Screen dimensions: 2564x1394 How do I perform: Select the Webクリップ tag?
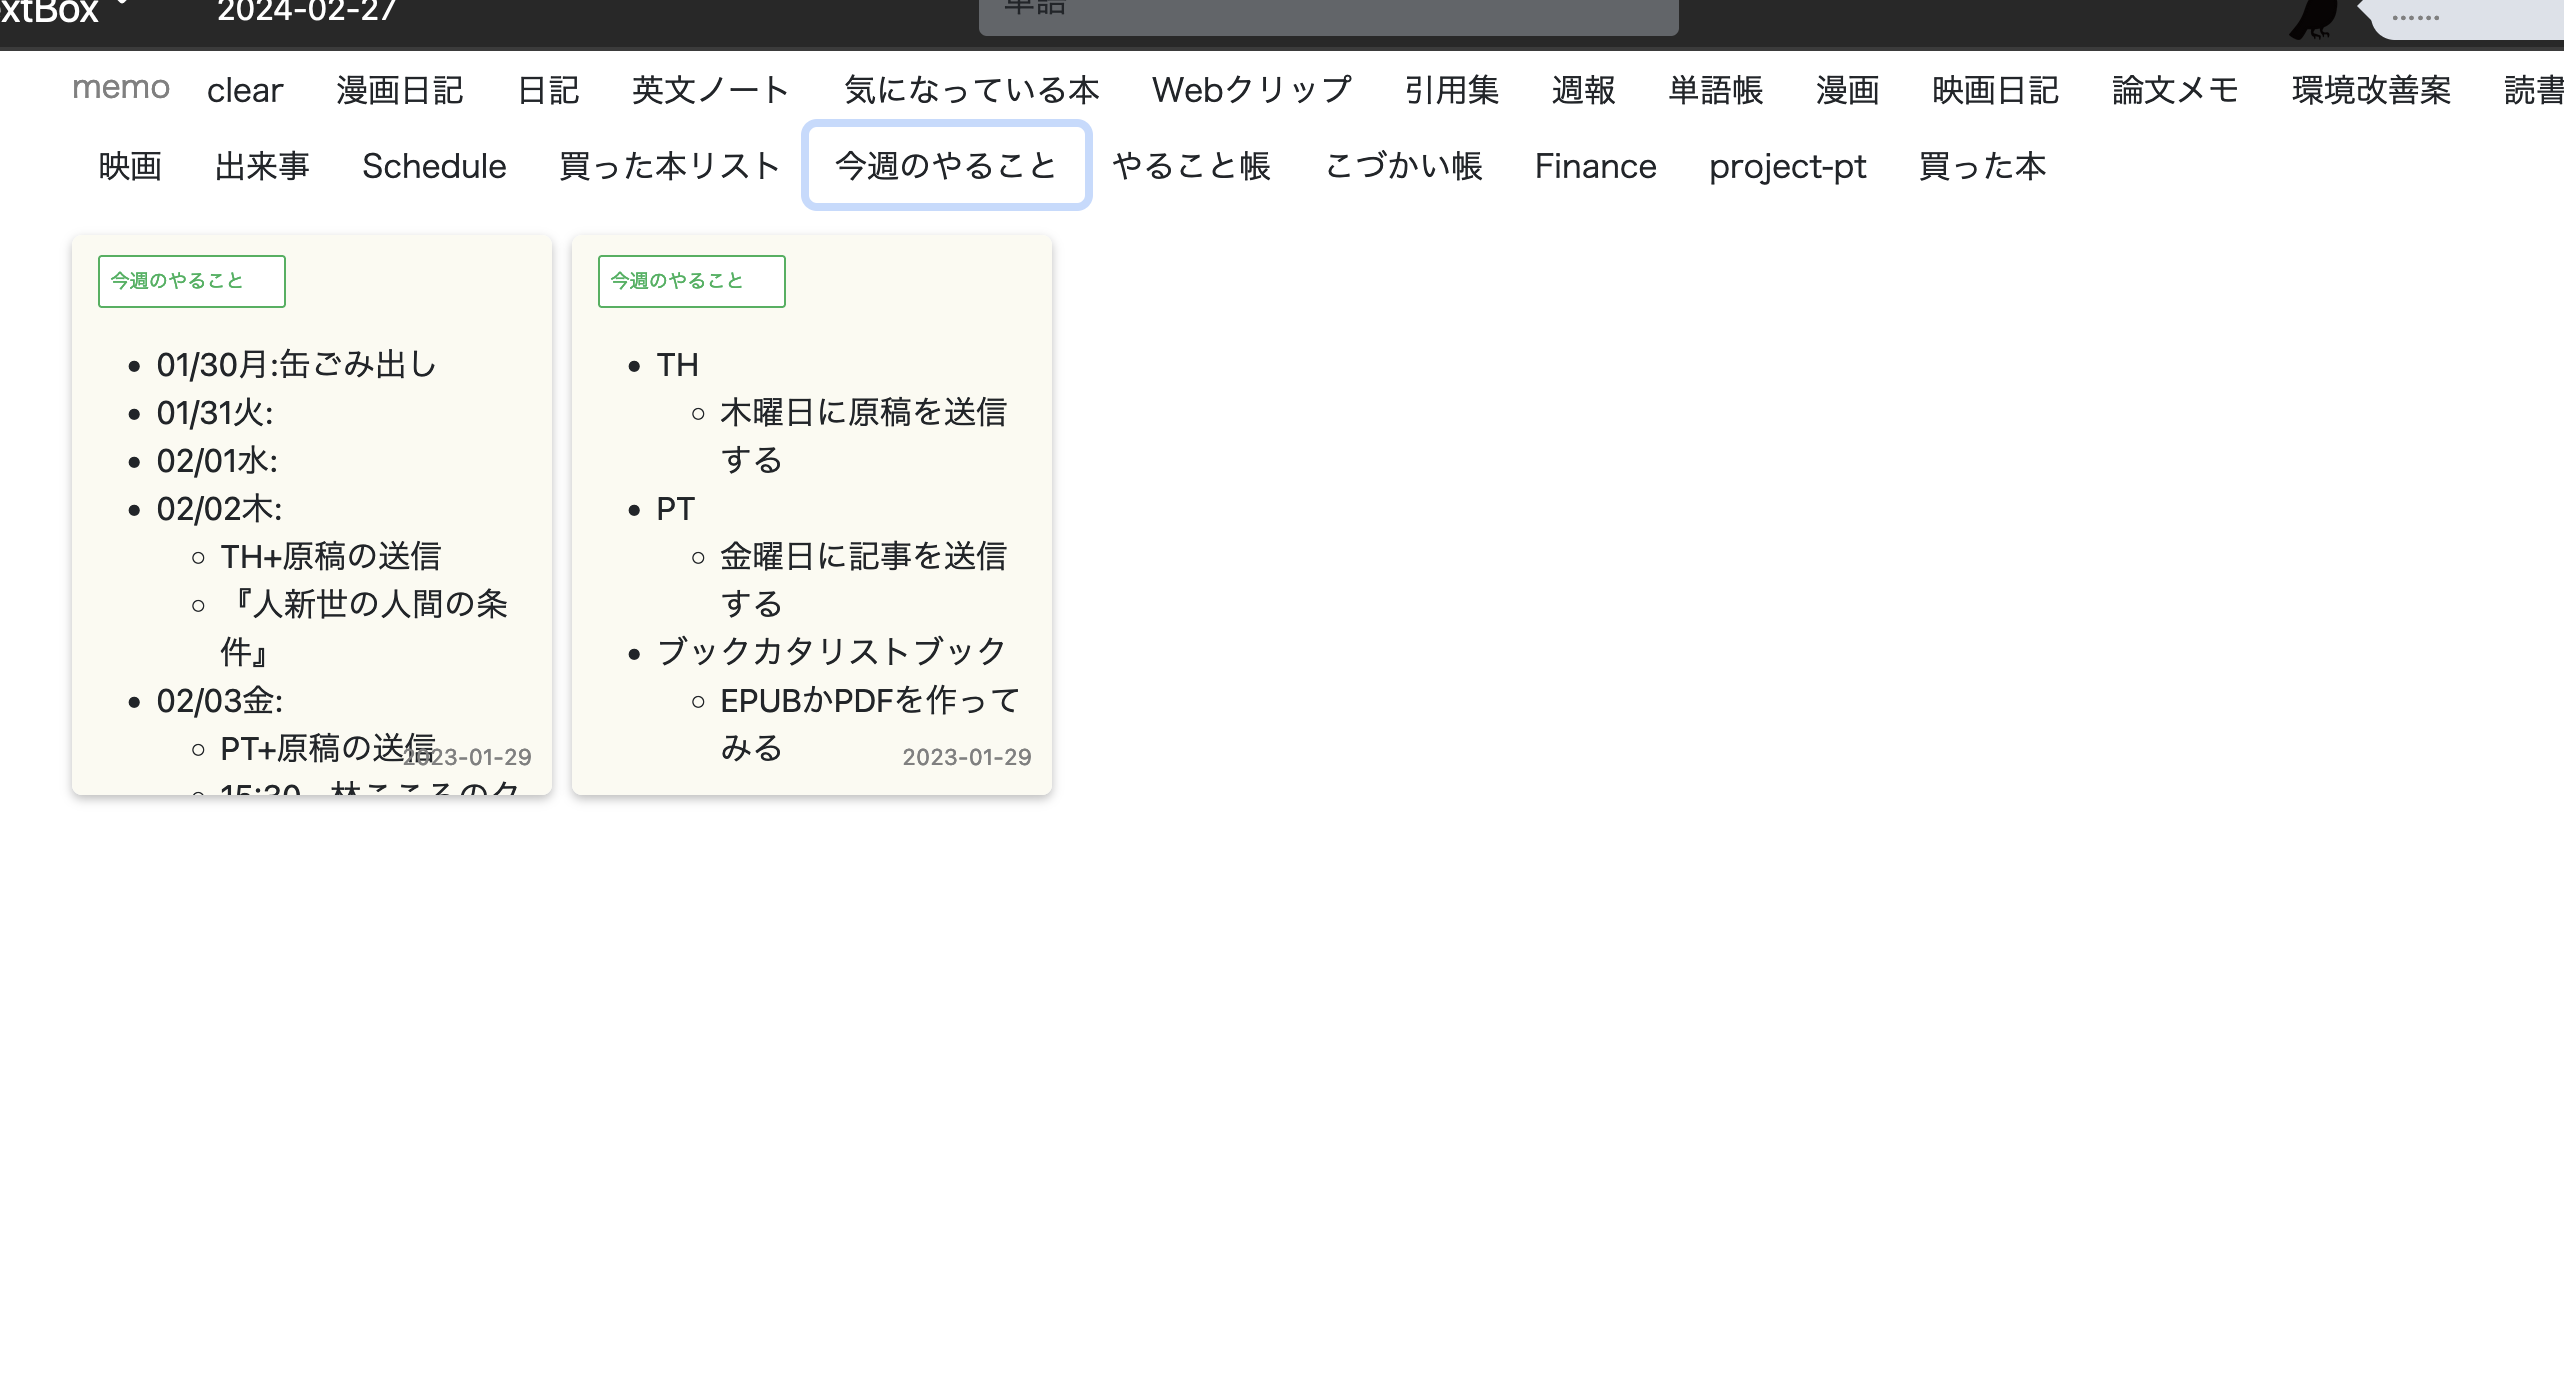(1251, 89)
